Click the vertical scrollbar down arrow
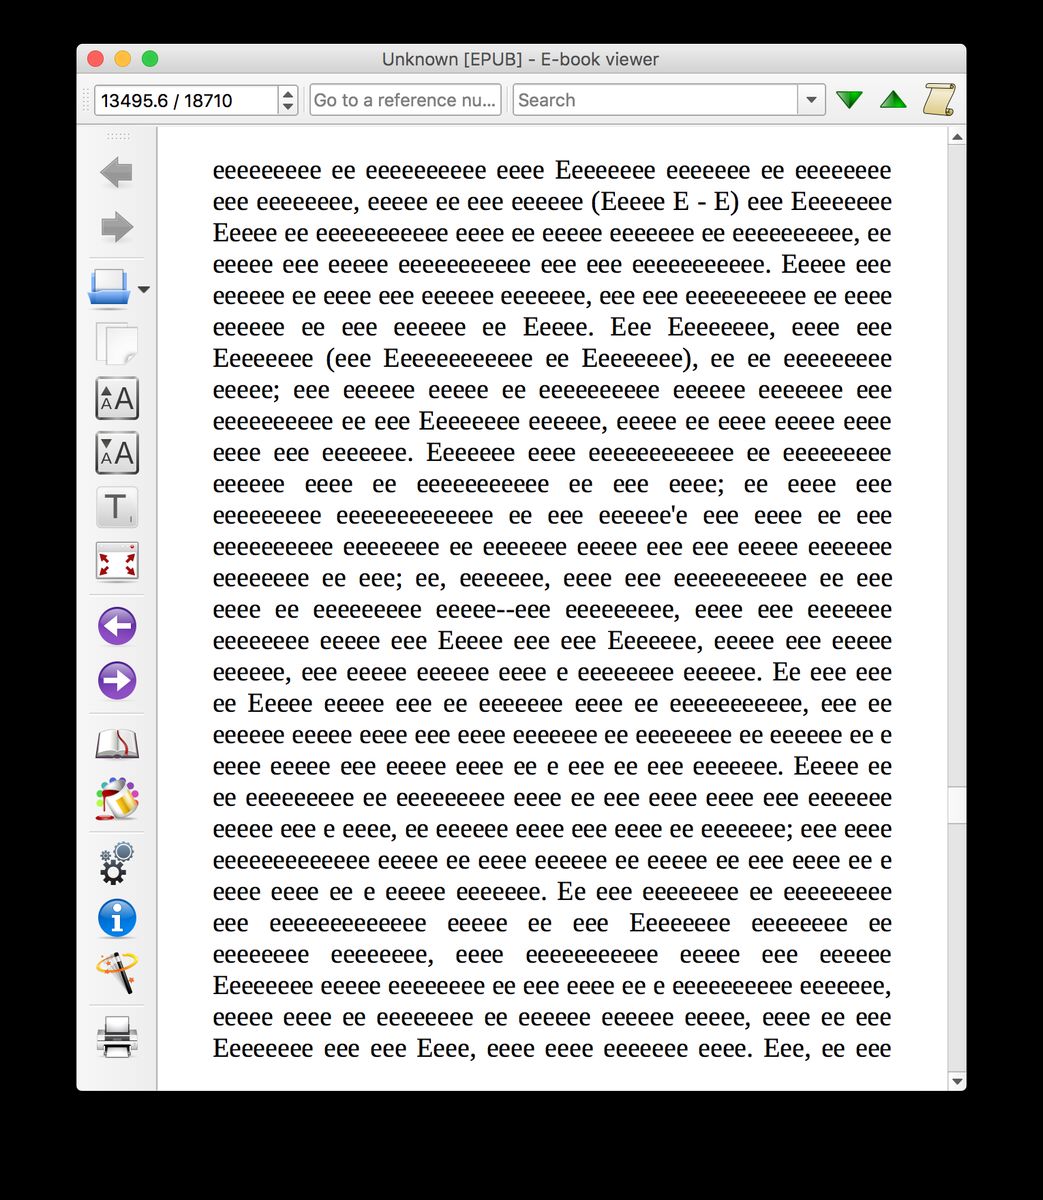The image size is (1043, 1200). point(957,1081)
